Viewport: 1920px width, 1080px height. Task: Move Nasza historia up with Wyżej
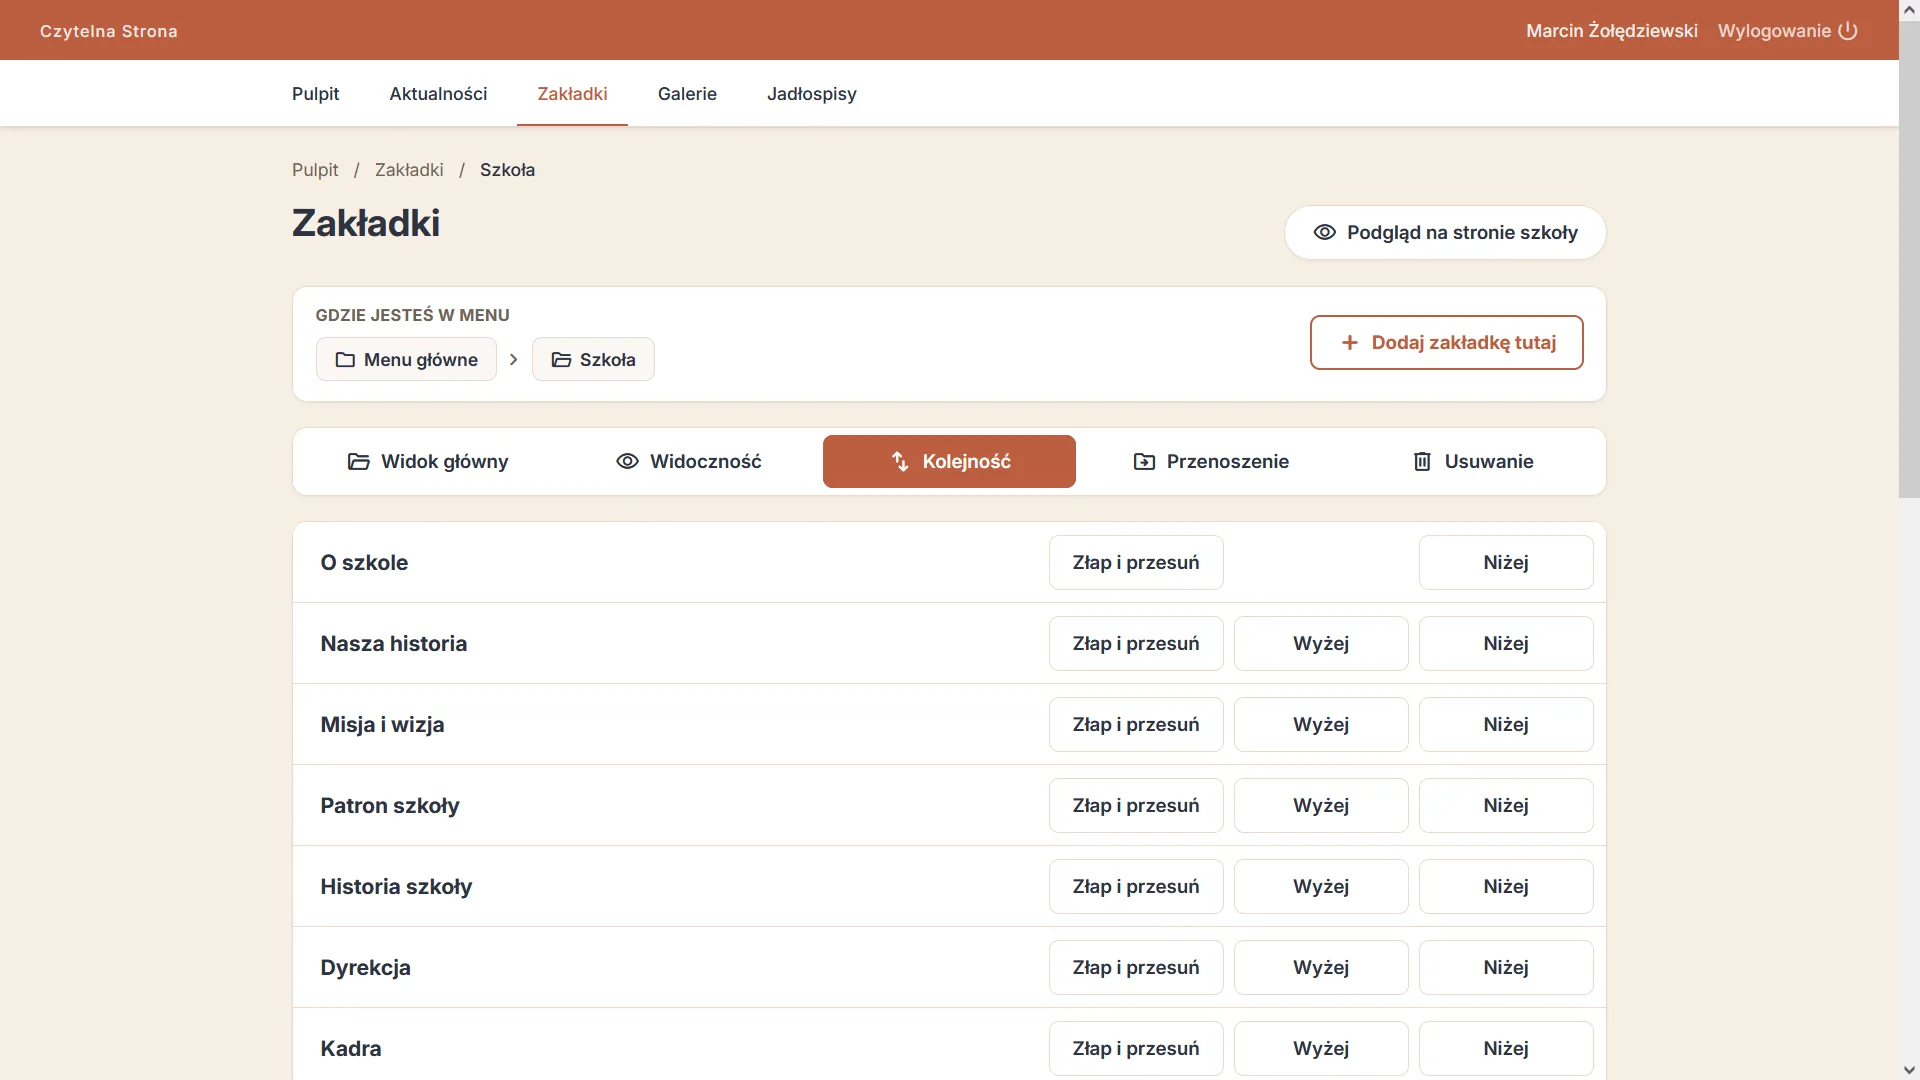click(x=1321, y=643)
